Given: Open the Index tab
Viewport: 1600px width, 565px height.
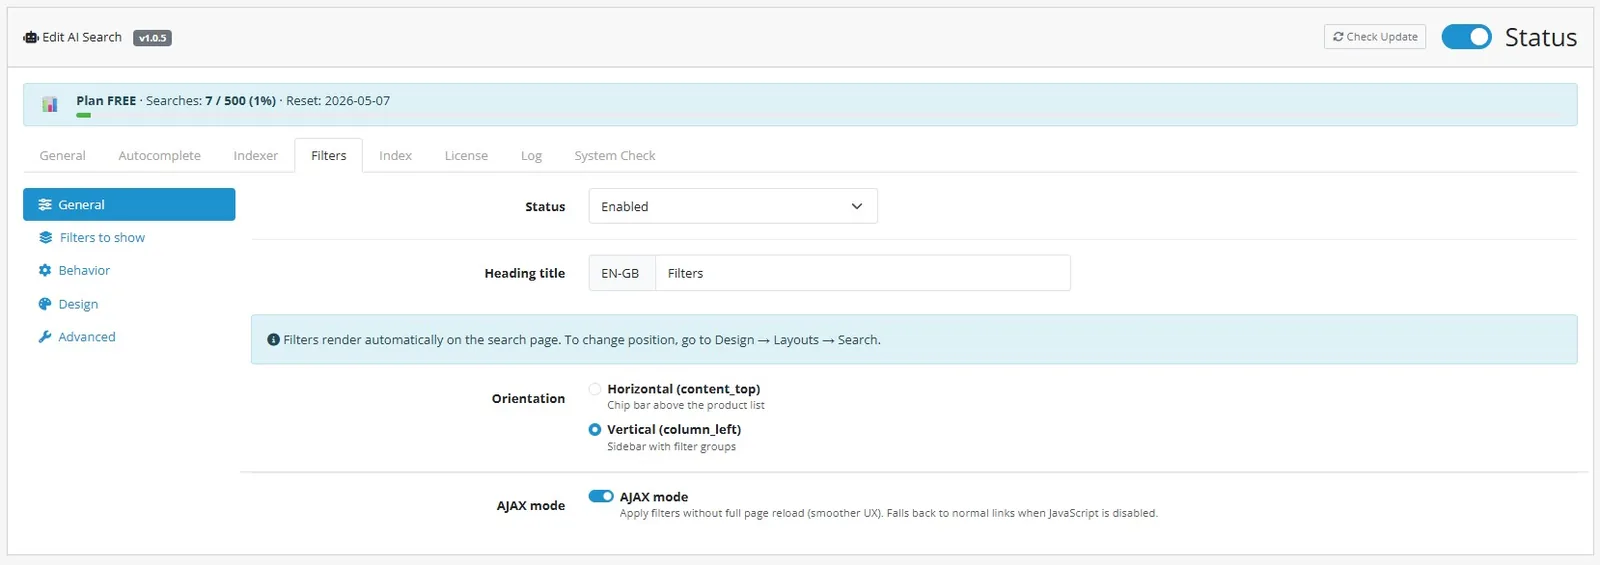Looking at the screenshot, I should 395,156.
